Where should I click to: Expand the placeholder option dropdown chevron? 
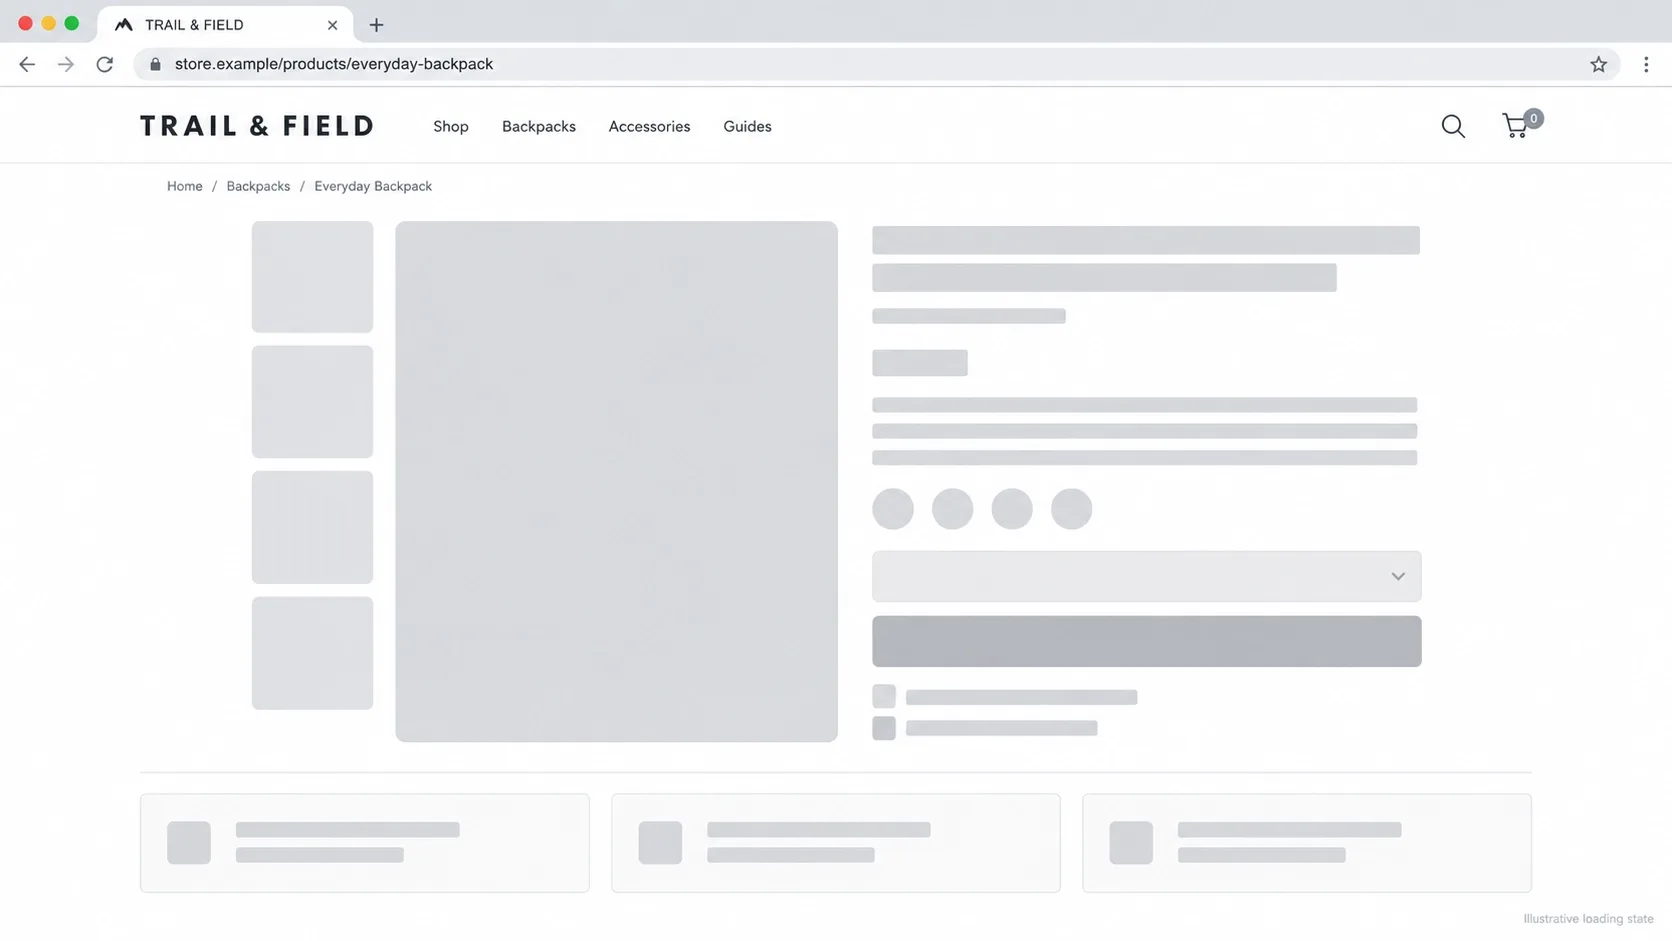[x=1398, y=576]
